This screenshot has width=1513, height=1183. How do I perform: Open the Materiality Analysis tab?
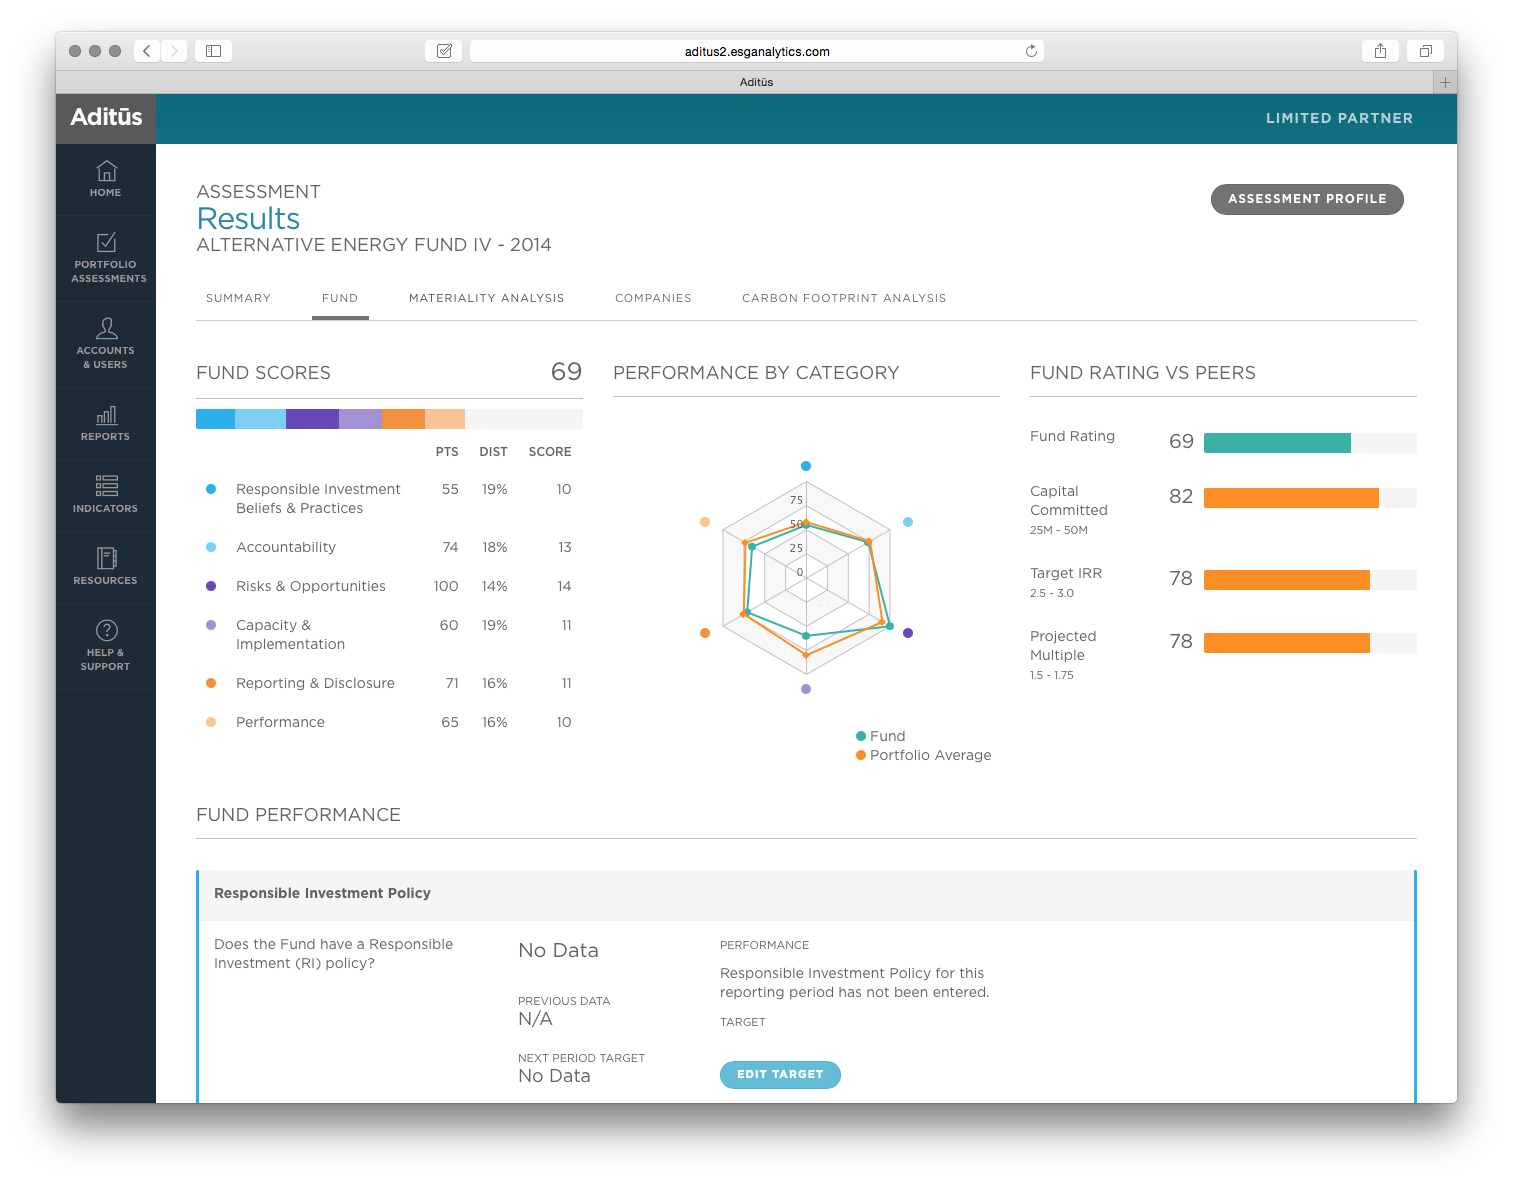click(x=487, y=298)
